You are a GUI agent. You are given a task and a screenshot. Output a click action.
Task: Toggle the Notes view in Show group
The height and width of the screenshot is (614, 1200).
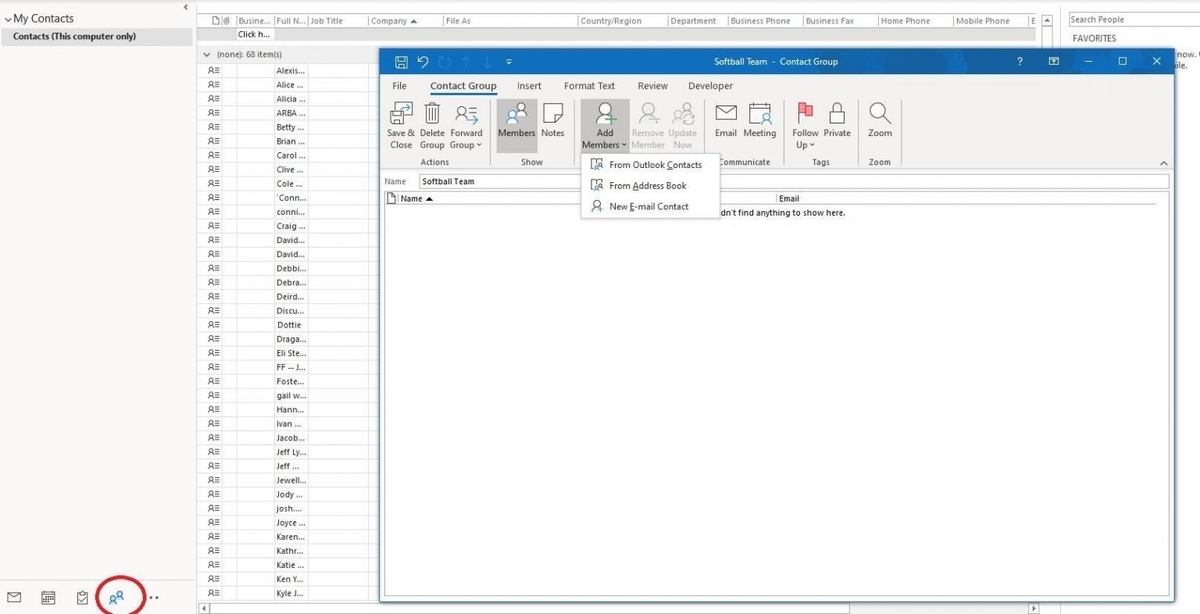pos(551,120)
